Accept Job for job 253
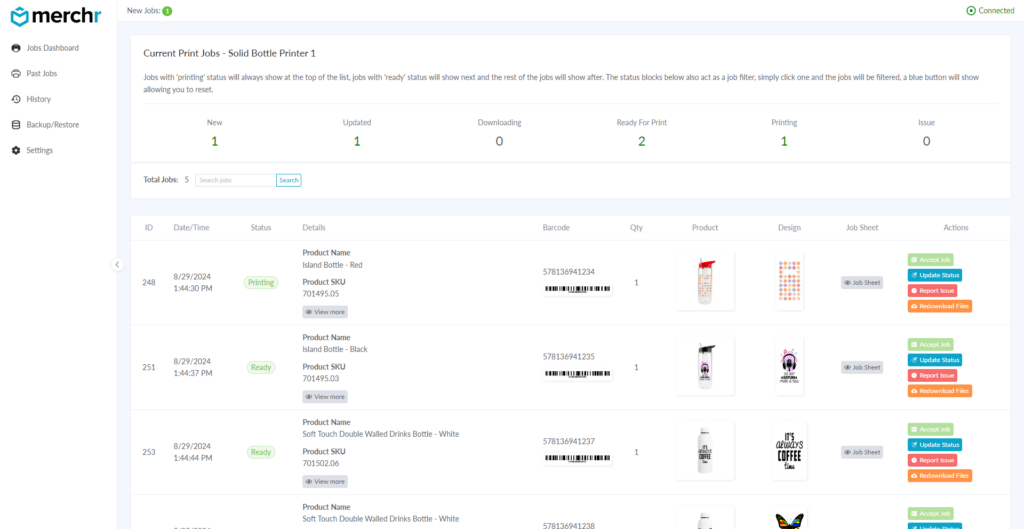 pos(930,429)
